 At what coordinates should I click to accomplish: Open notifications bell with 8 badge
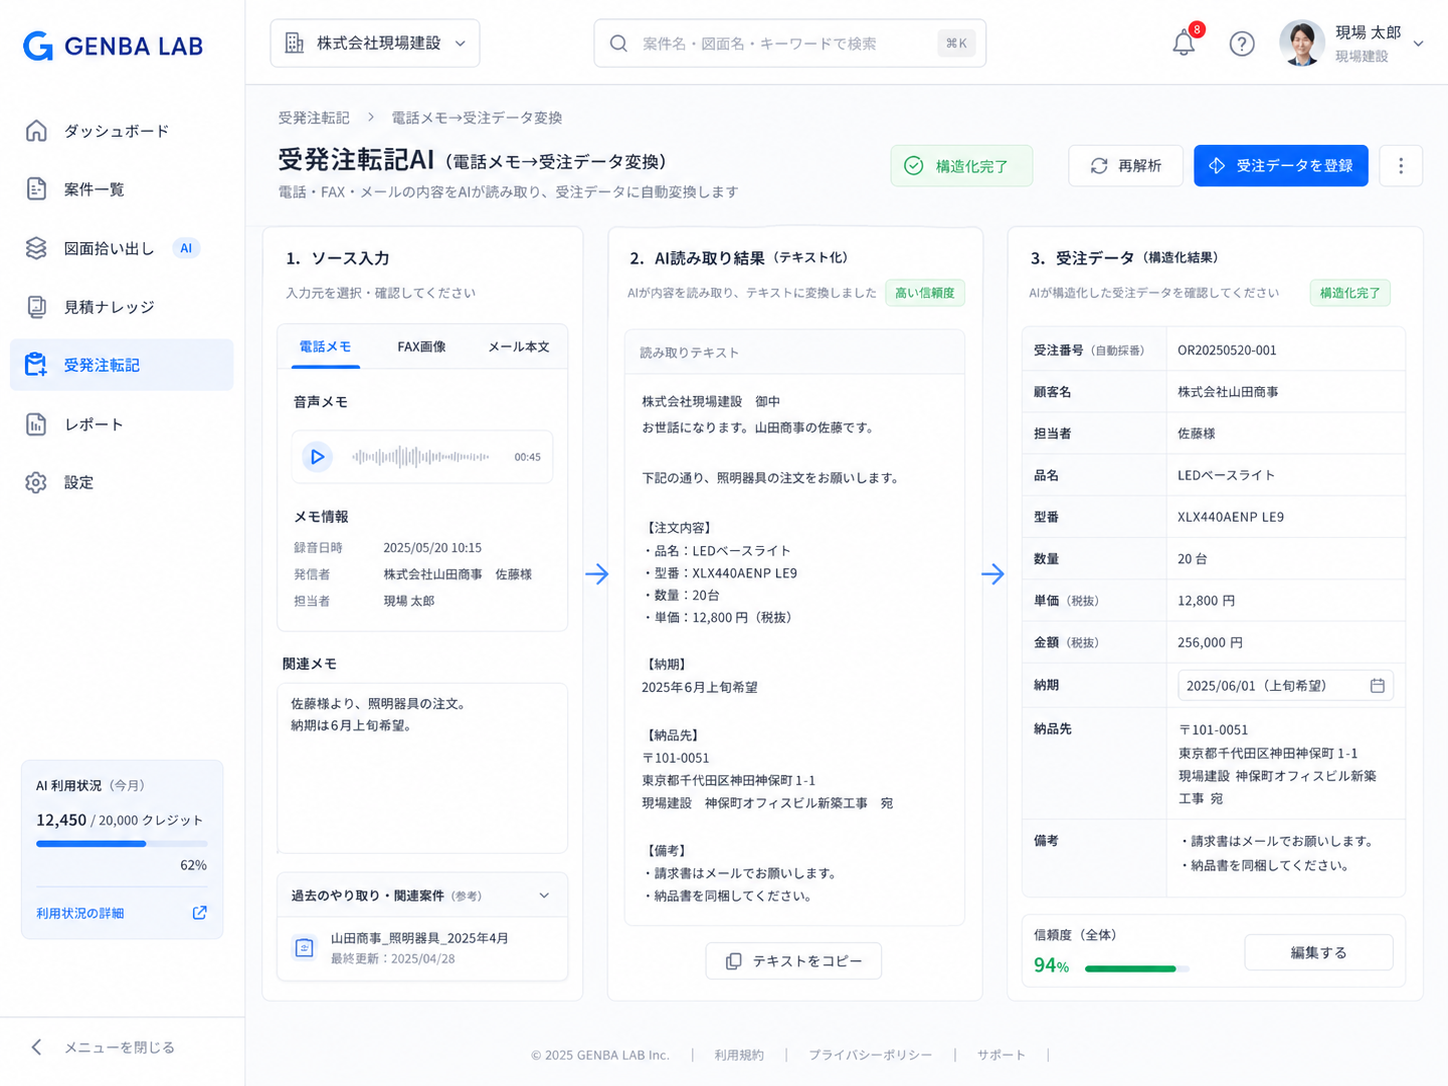coord(1185,42)
